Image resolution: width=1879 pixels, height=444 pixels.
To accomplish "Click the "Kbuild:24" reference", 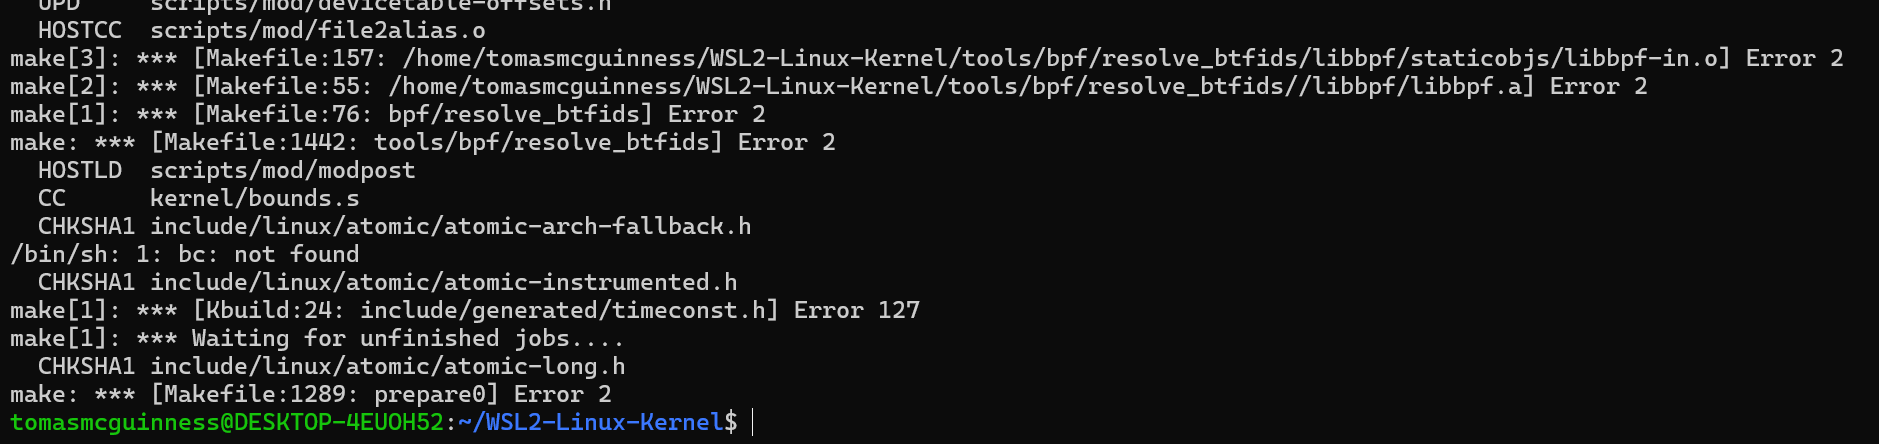I will 274,310.
